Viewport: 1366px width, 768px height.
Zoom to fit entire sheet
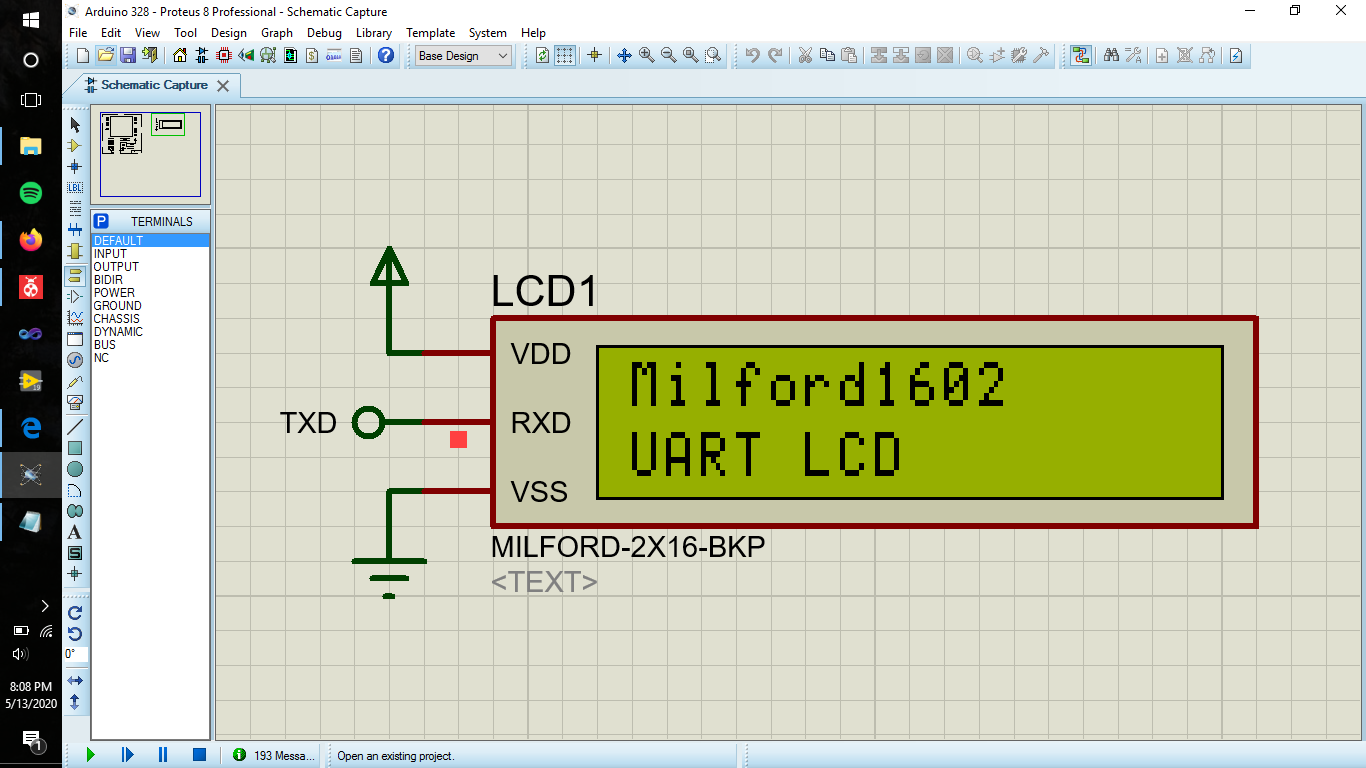pyautogui.click(x=690, y=55)
